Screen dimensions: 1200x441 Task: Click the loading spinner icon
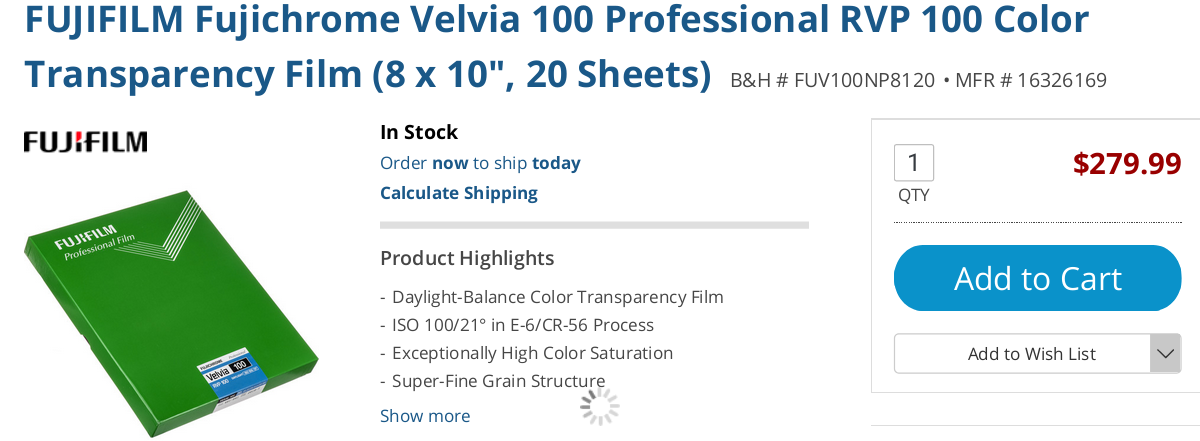click(599, 406)
